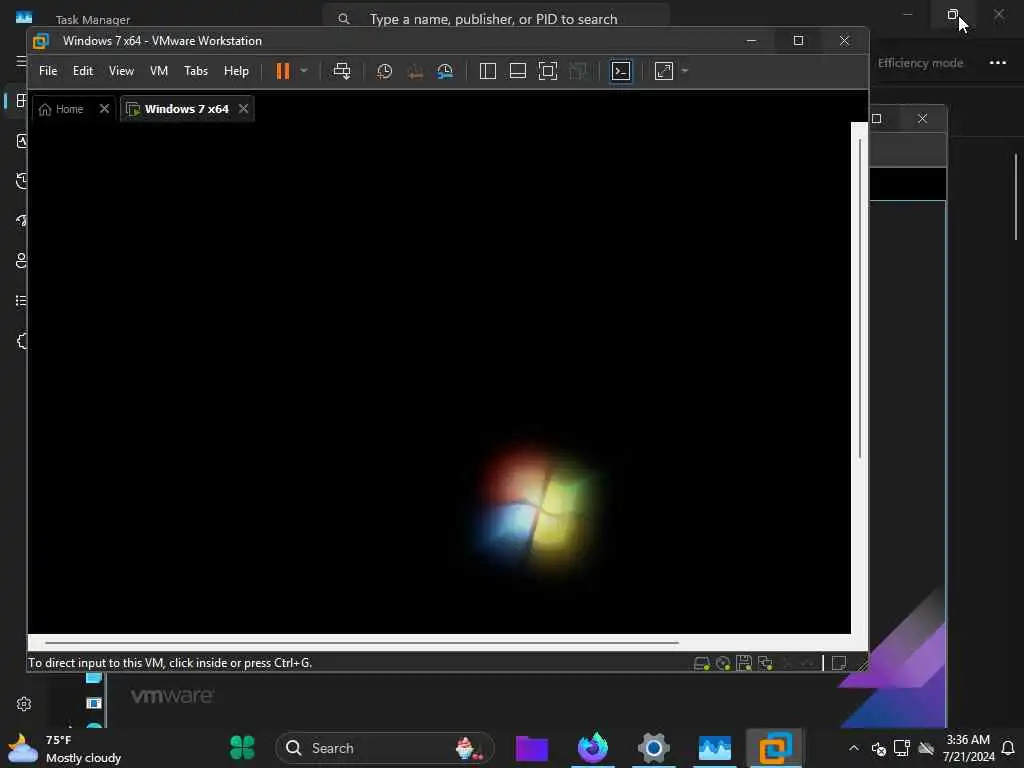This screenshot has height=768, width=1024.
Task: Click the network adapter status icon
Action: (x=765, y=664)
